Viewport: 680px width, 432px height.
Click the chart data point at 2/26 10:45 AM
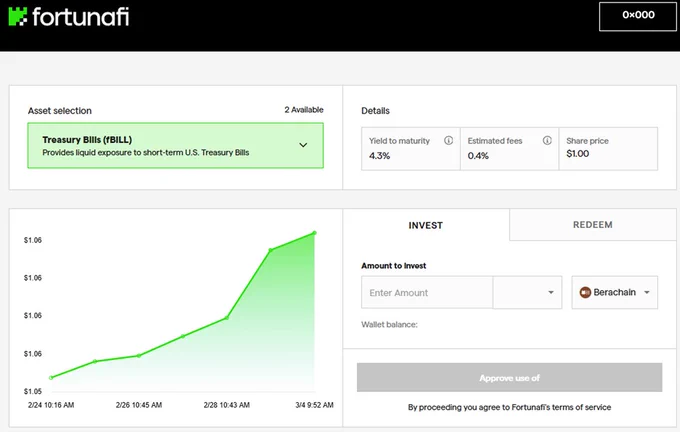click(x=139, y=356)
